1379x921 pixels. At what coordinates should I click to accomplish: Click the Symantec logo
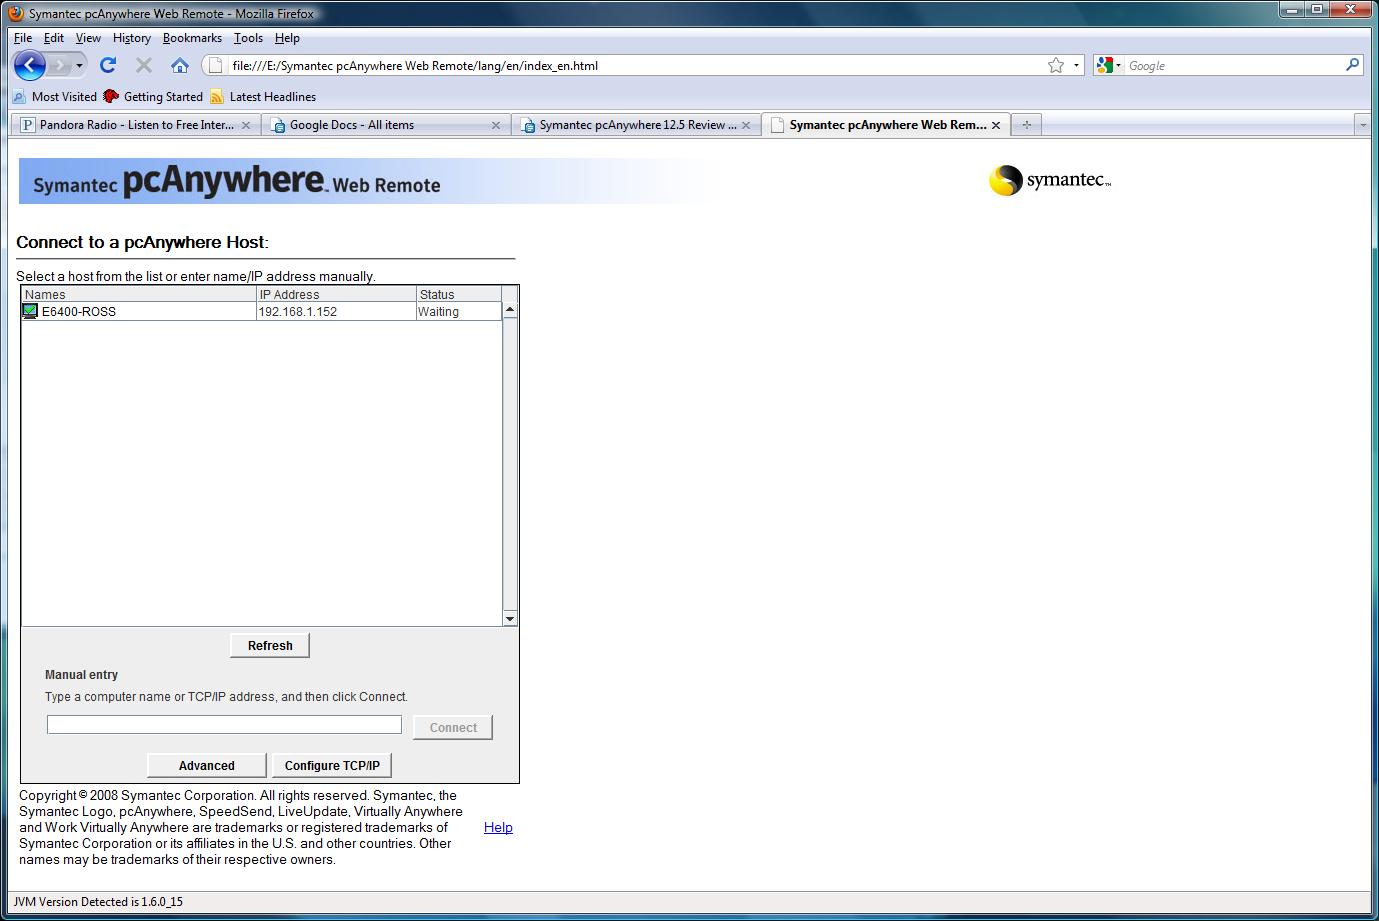pyautogui.click(x=1050, y=180)
